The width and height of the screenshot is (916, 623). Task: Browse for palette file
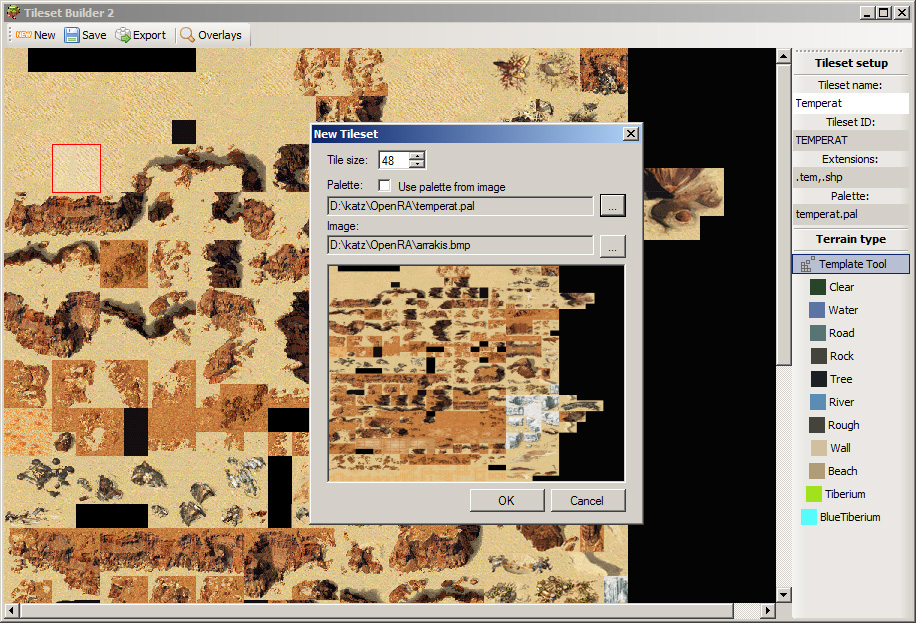point(612,206)
